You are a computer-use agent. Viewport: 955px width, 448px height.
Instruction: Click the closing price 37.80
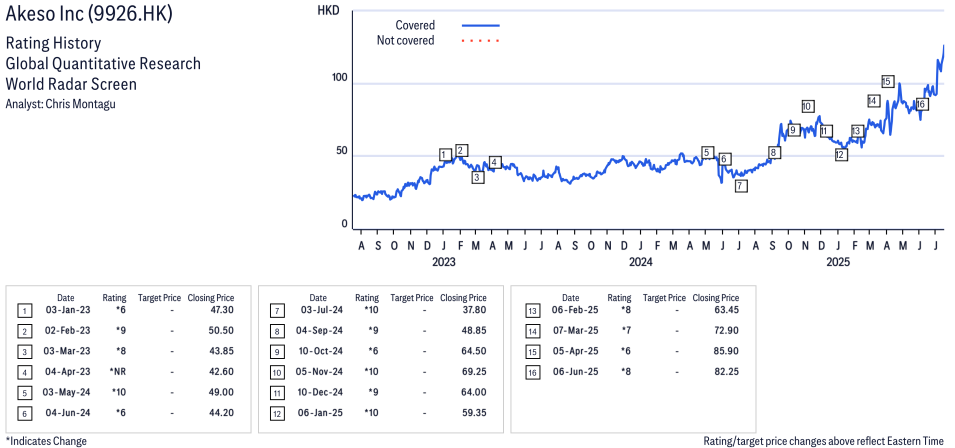point(474,310)
